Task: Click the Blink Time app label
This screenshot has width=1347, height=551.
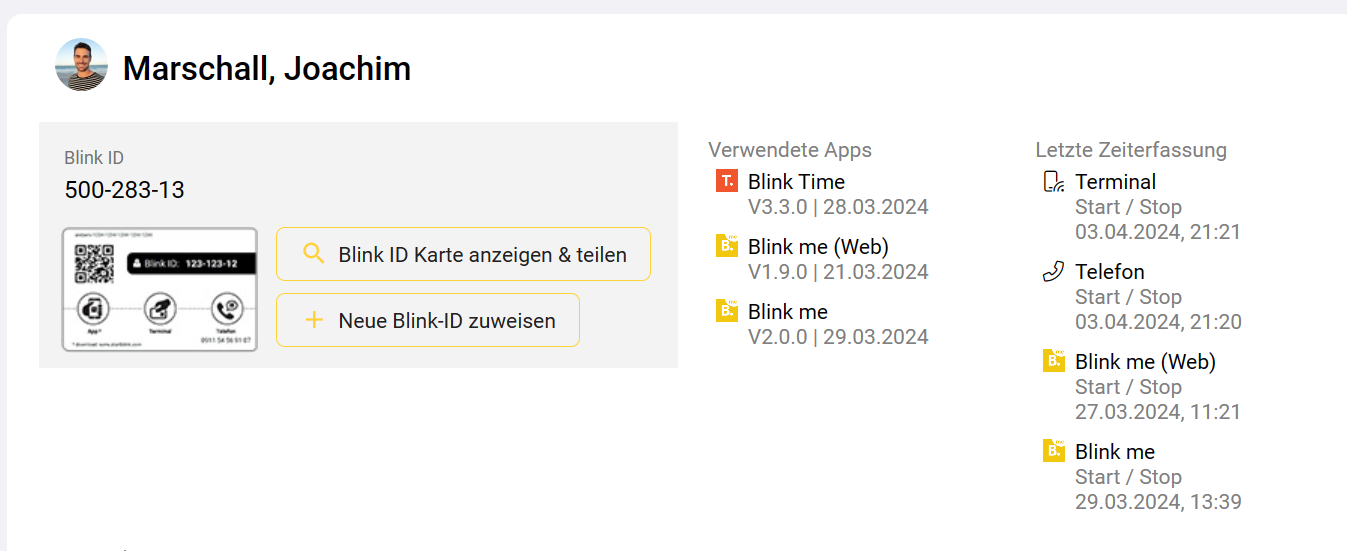Action: click(x=796, y=182)
